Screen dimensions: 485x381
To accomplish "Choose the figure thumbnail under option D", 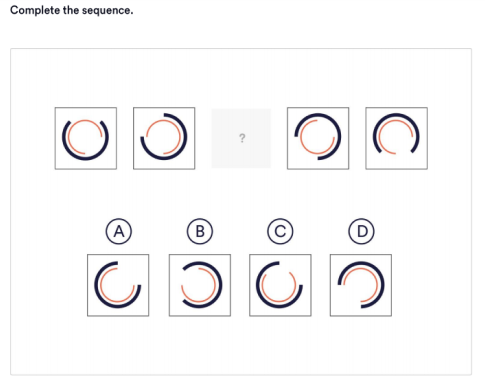I will pos(361,285).
